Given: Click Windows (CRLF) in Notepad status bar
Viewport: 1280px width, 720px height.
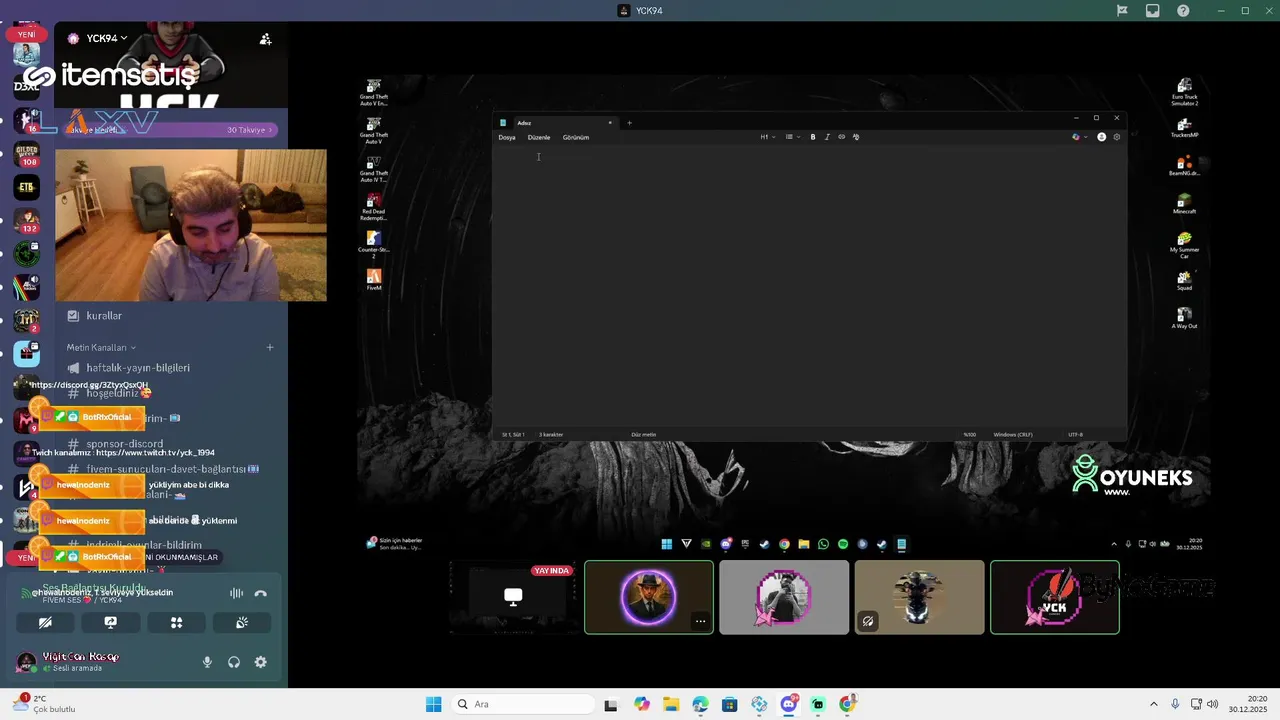Looking at the screenshot, I should tap(1013, 435).
